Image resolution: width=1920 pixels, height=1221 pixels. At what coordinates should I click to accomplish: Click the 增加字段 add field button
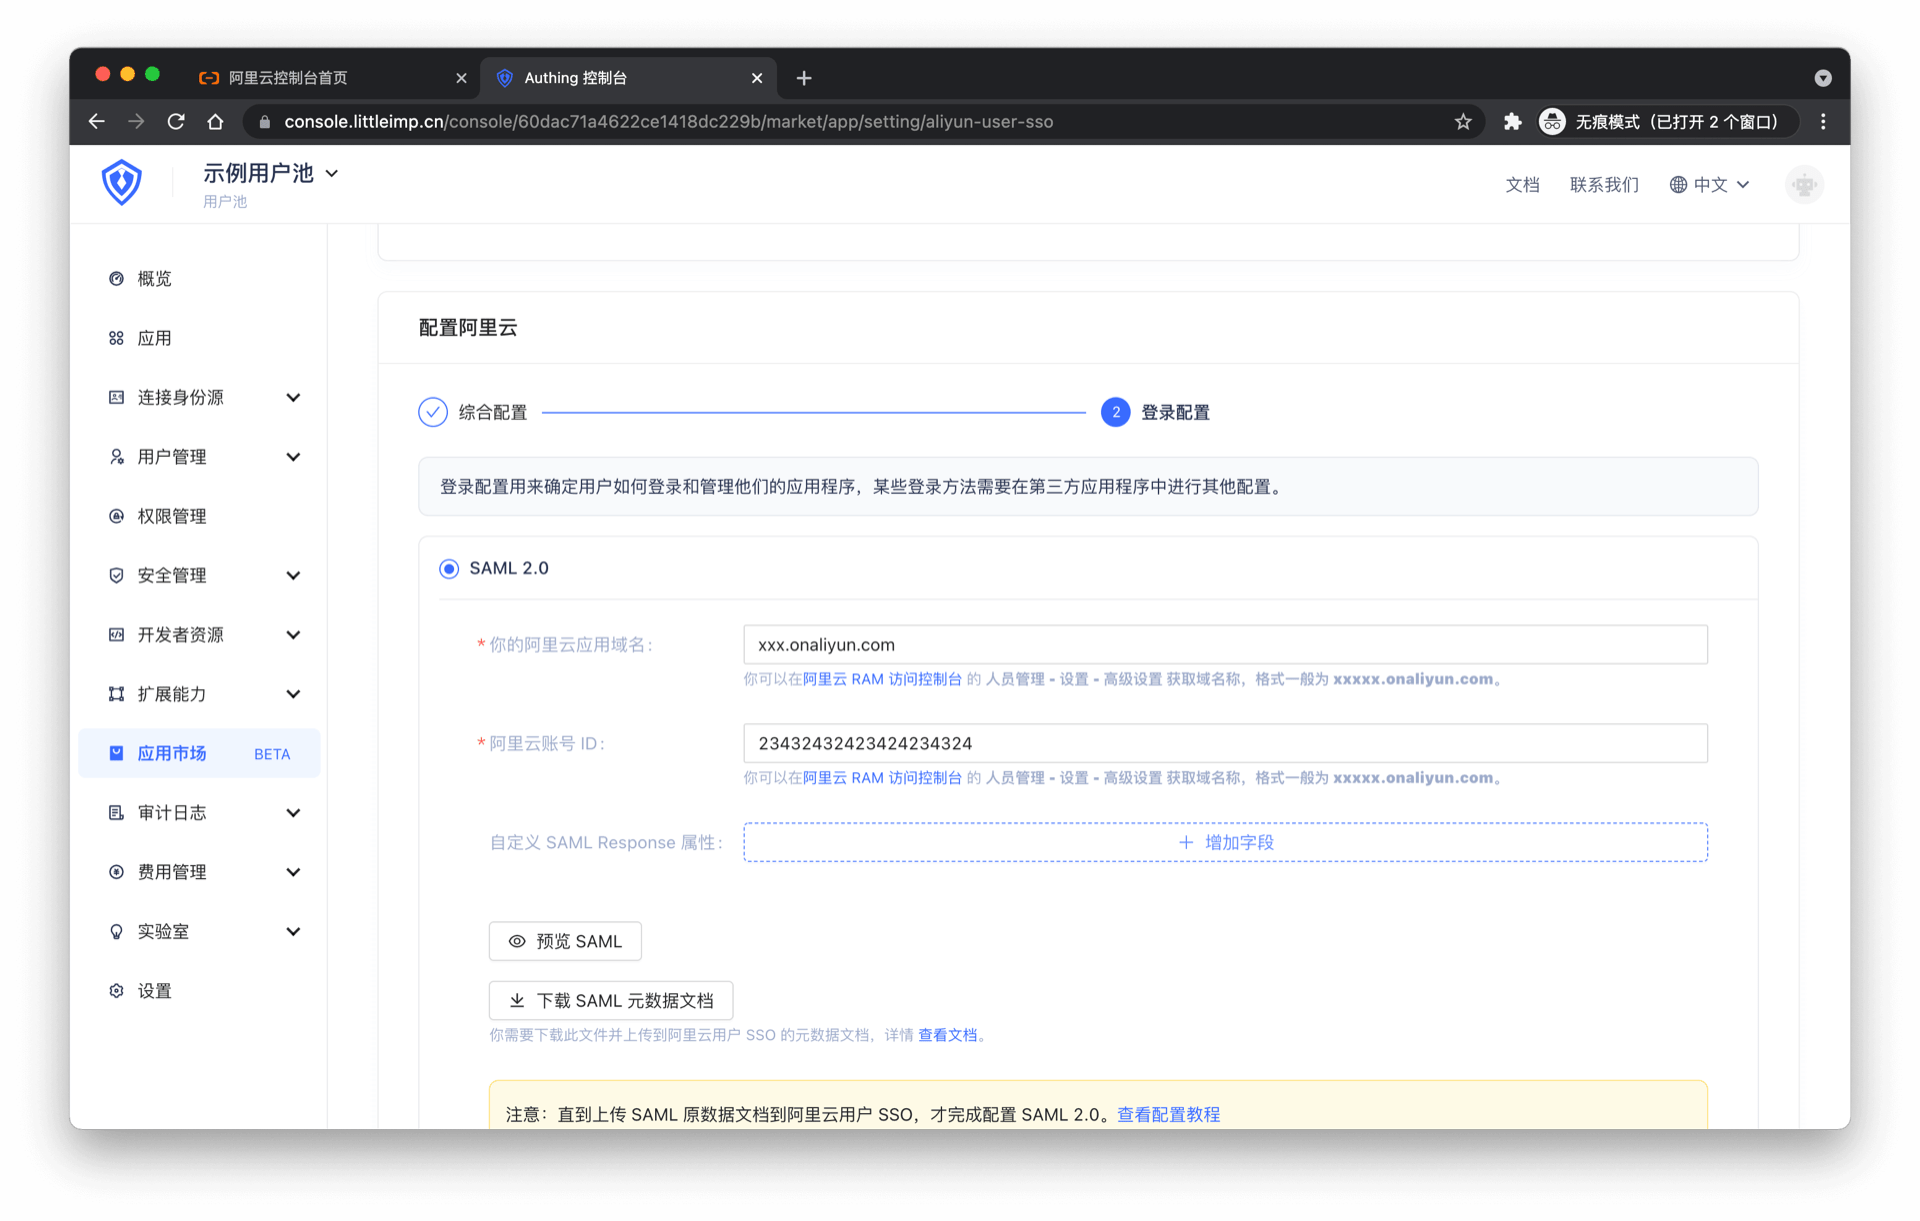click(1225, 842)
